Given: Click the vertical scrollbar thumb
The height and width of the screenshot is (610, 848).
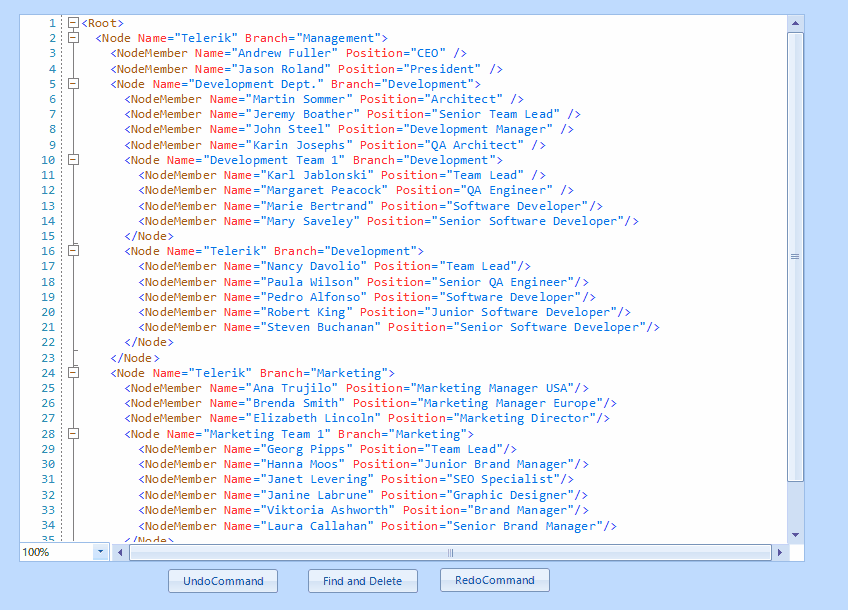Looking at the screenshot, I should tap(795, 257).
